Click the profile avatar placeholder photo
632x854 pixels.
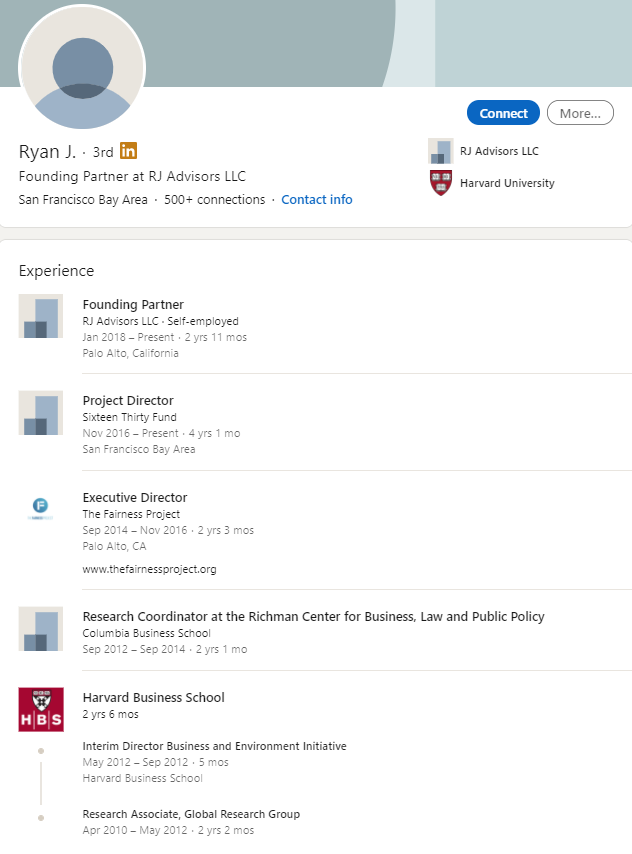click(82, 68)
